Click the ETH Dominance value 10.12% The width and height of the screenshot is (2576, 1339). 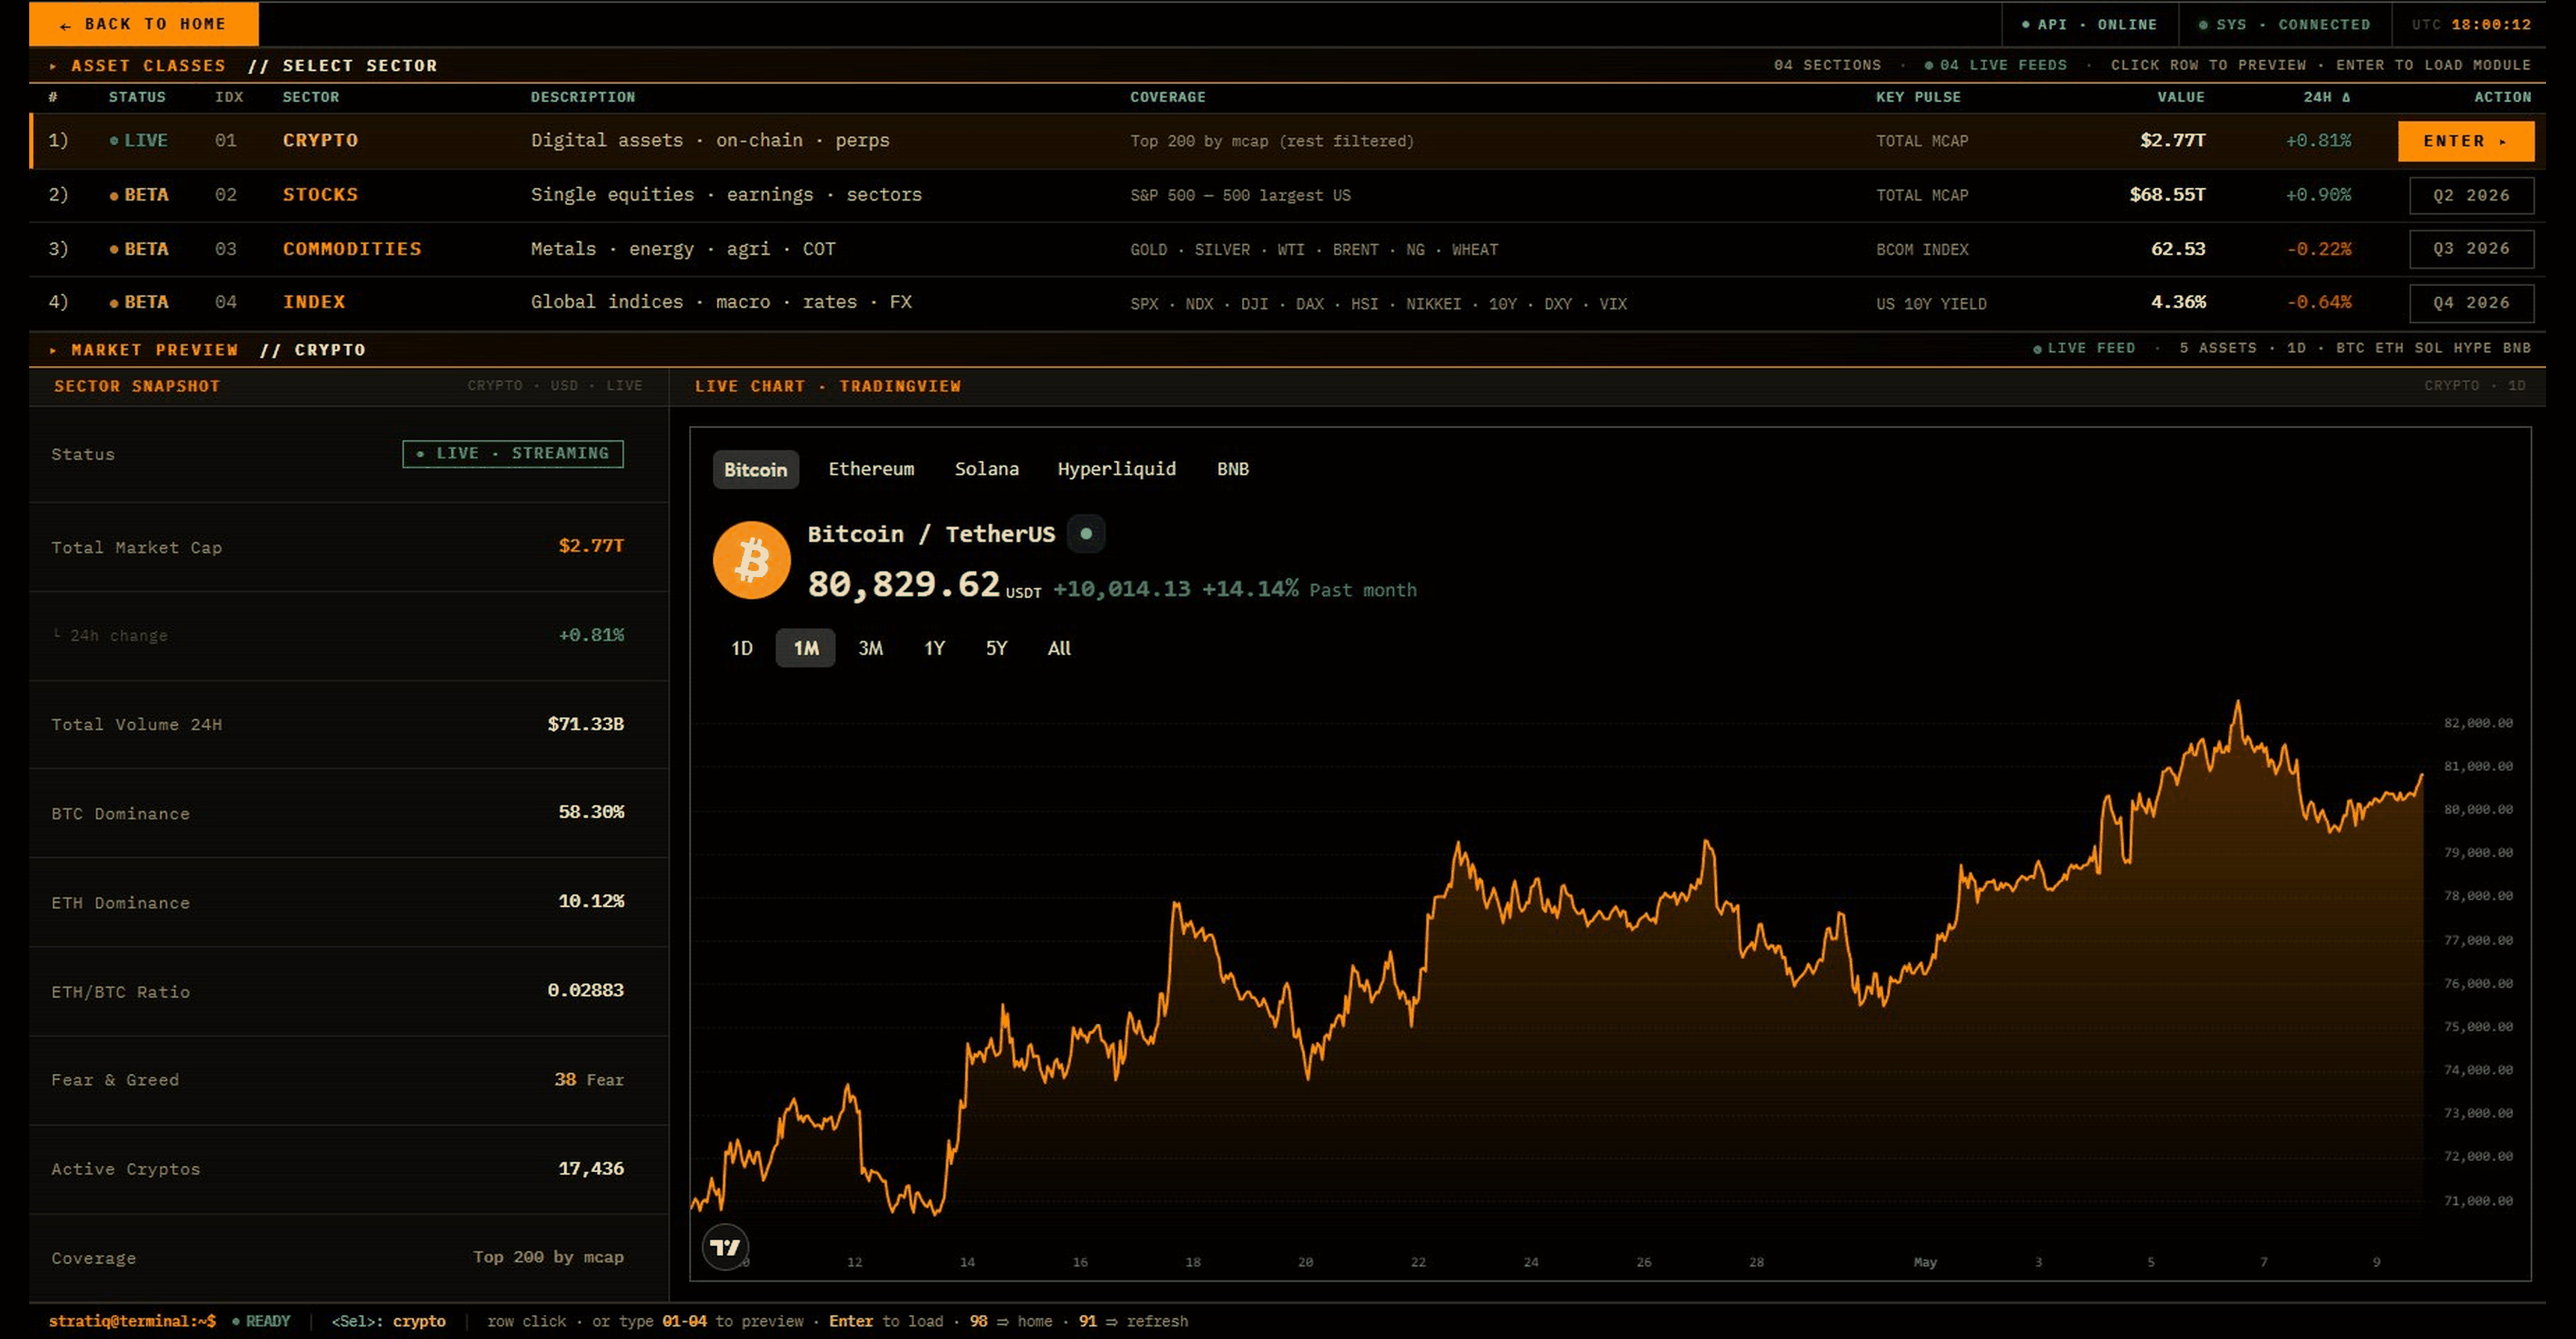[591, 900]
